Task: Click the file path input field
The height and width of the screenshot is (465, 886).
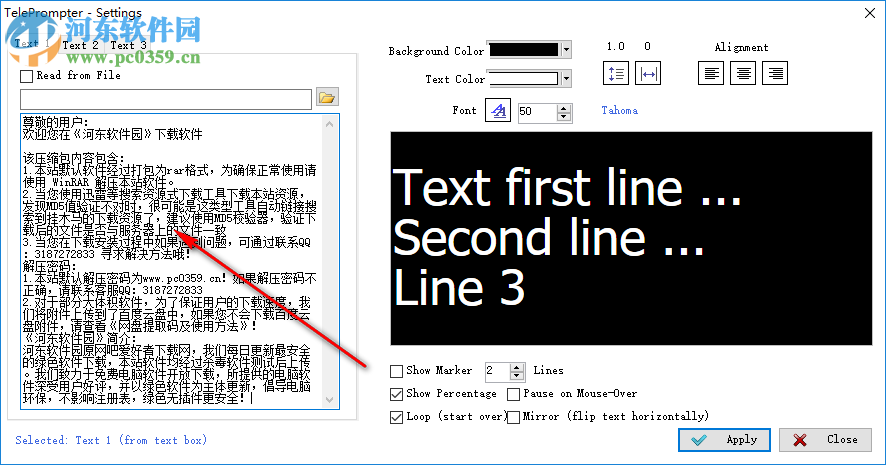Action: [x=166, y=99]
